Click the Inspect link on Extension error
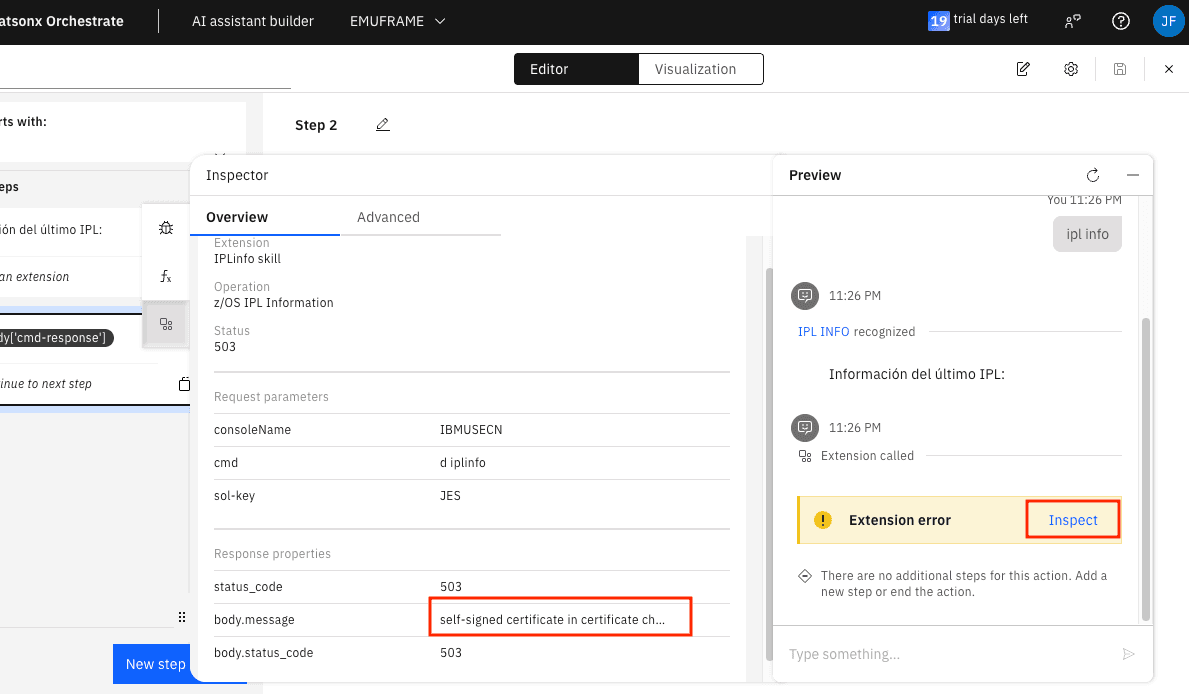The height and width of the screenshot is (694, 1189). 1073,520
